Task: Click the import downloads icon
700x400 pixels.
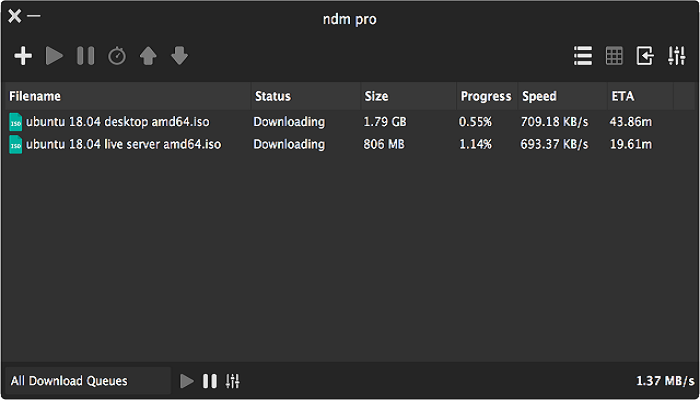Action: (646, 56)
